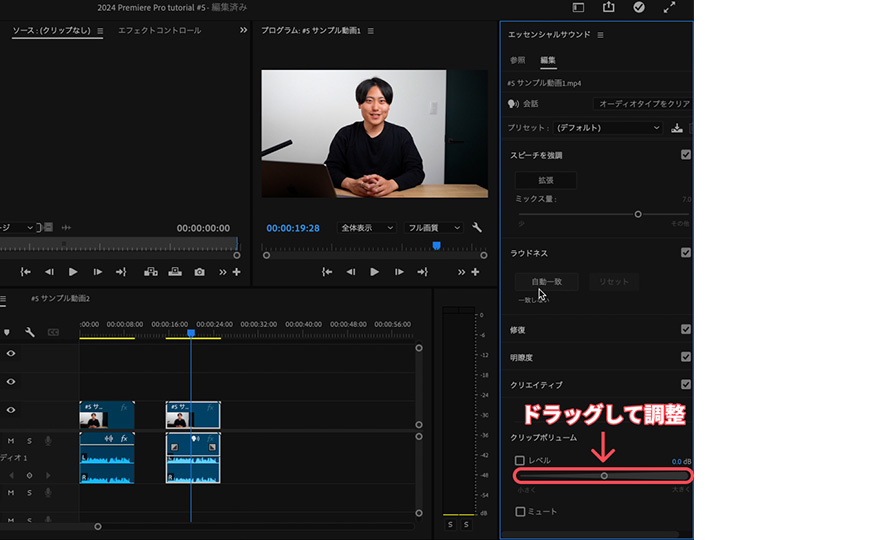Expand Program monitor extra controls chevron
Image resolution: width=869 pixels, height=540 pixels.
(x=461, y=272)
